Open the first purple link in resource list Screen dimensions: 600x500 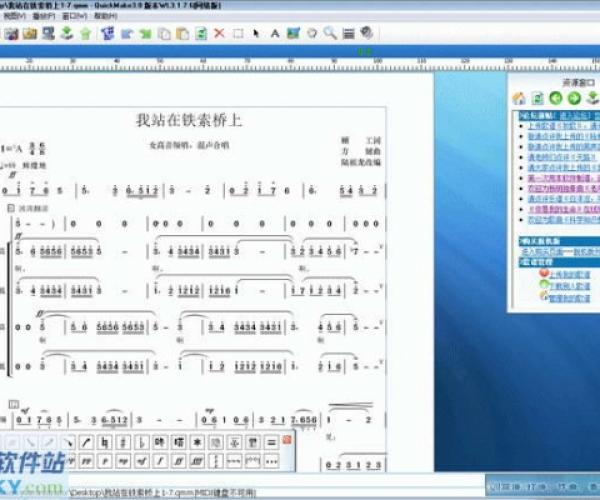click(x=564, y=178)
